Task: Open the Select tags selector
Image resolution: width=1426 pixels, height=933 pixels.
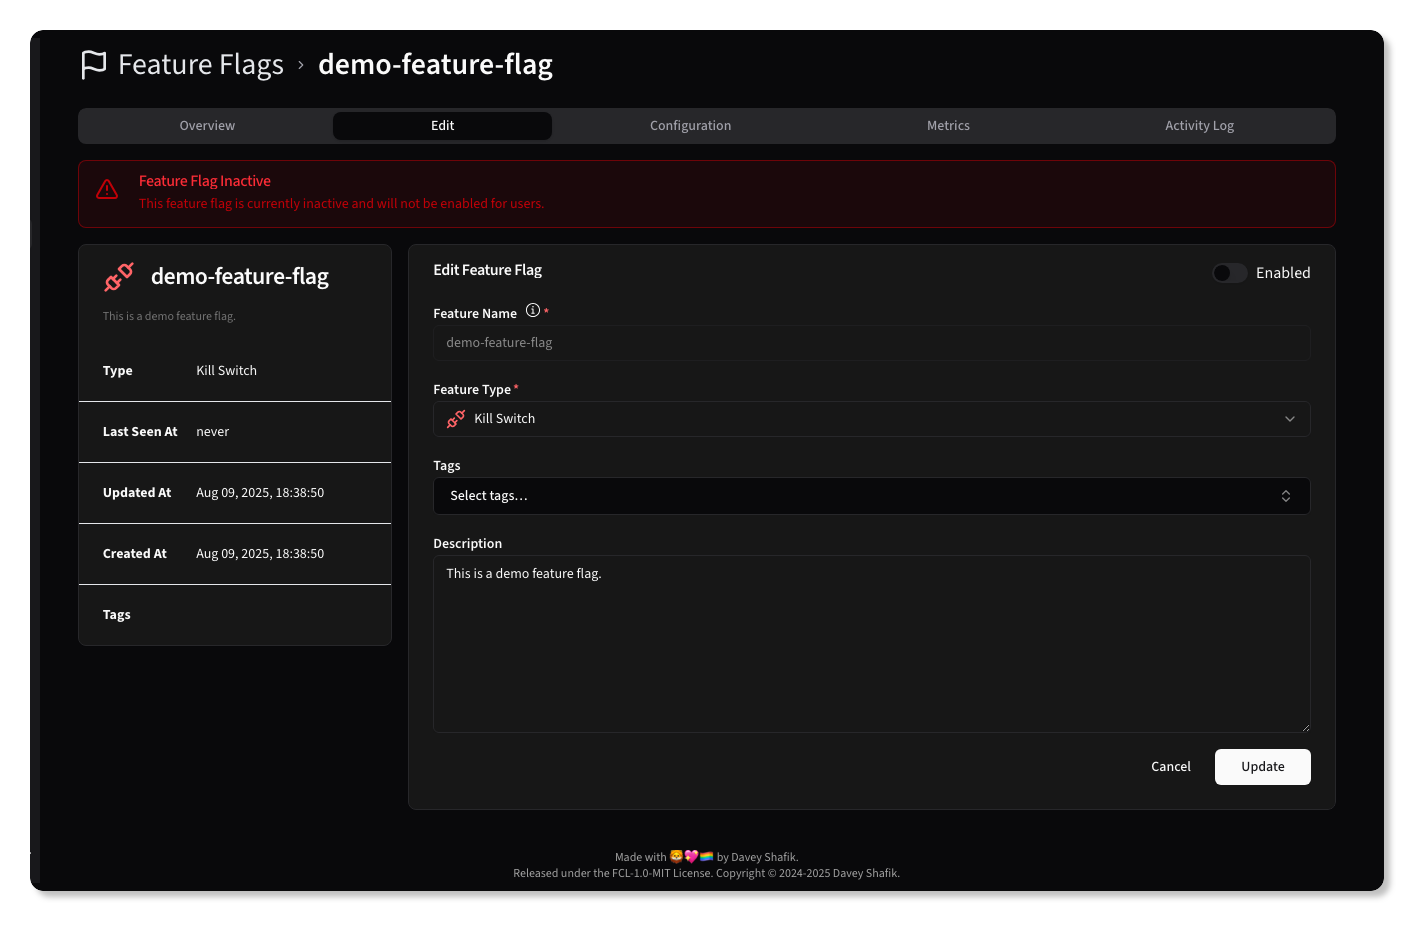Action: pyautogui.click(x=870, y=495)
